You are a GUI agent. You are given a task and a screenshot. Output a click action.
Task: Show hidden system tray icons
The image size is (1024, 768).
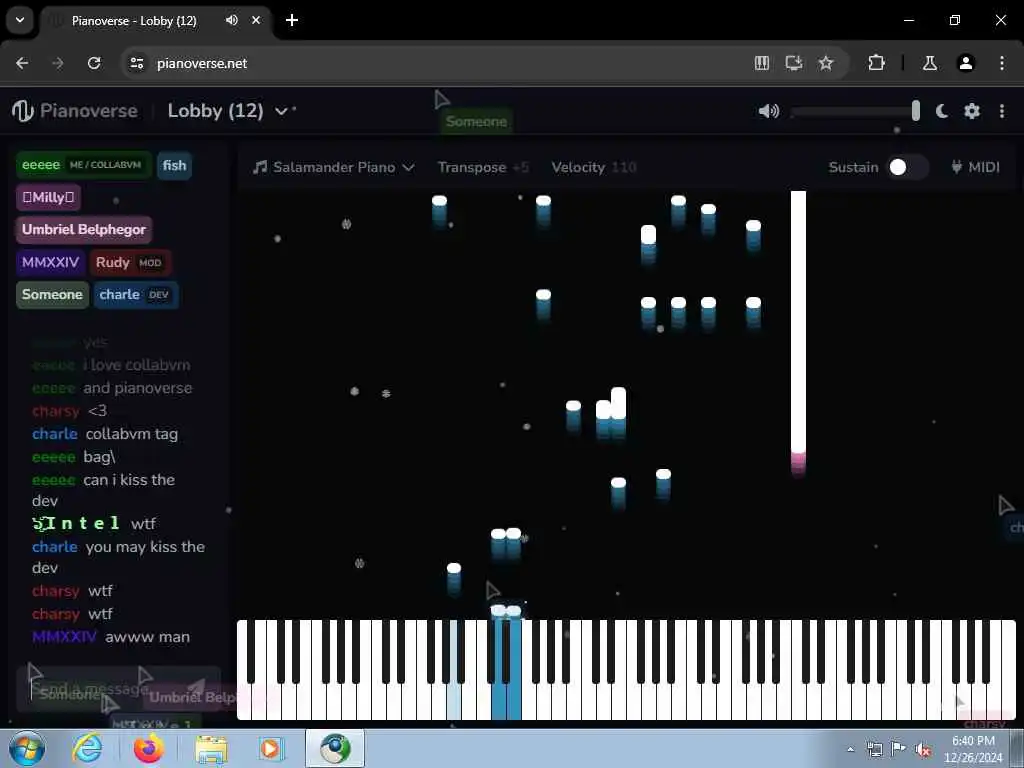[x=850, y=749]
